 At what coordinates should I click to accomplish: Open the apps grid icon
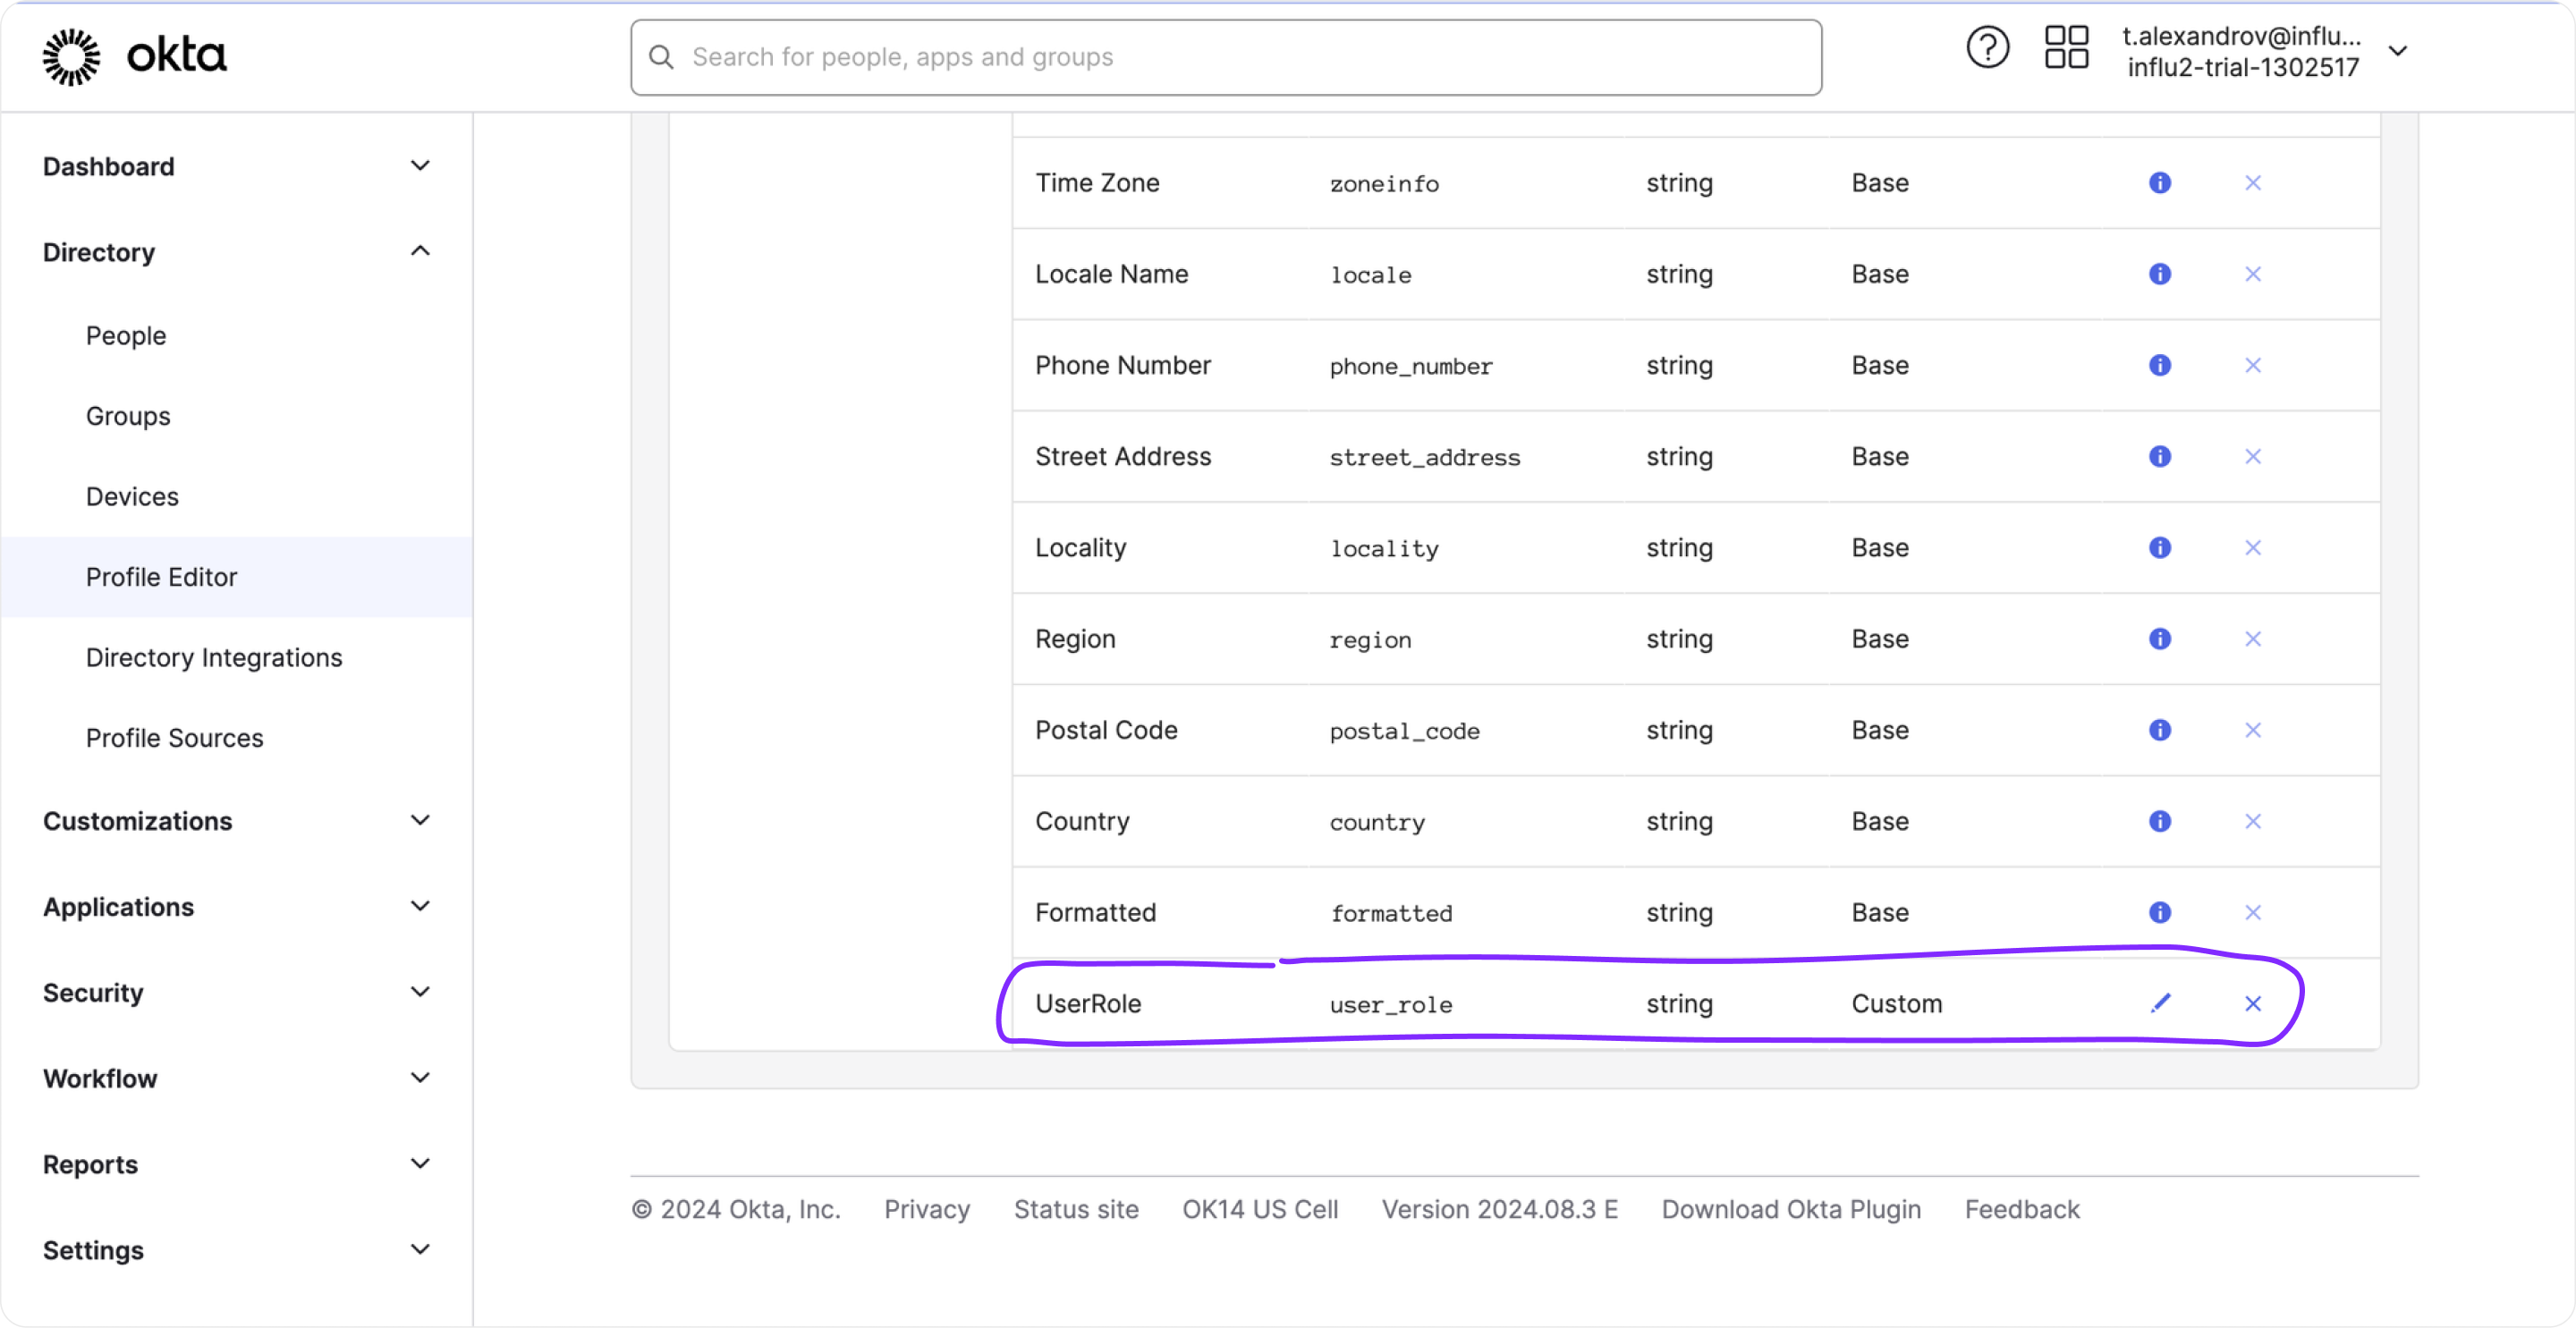[x=2066, y=47]
